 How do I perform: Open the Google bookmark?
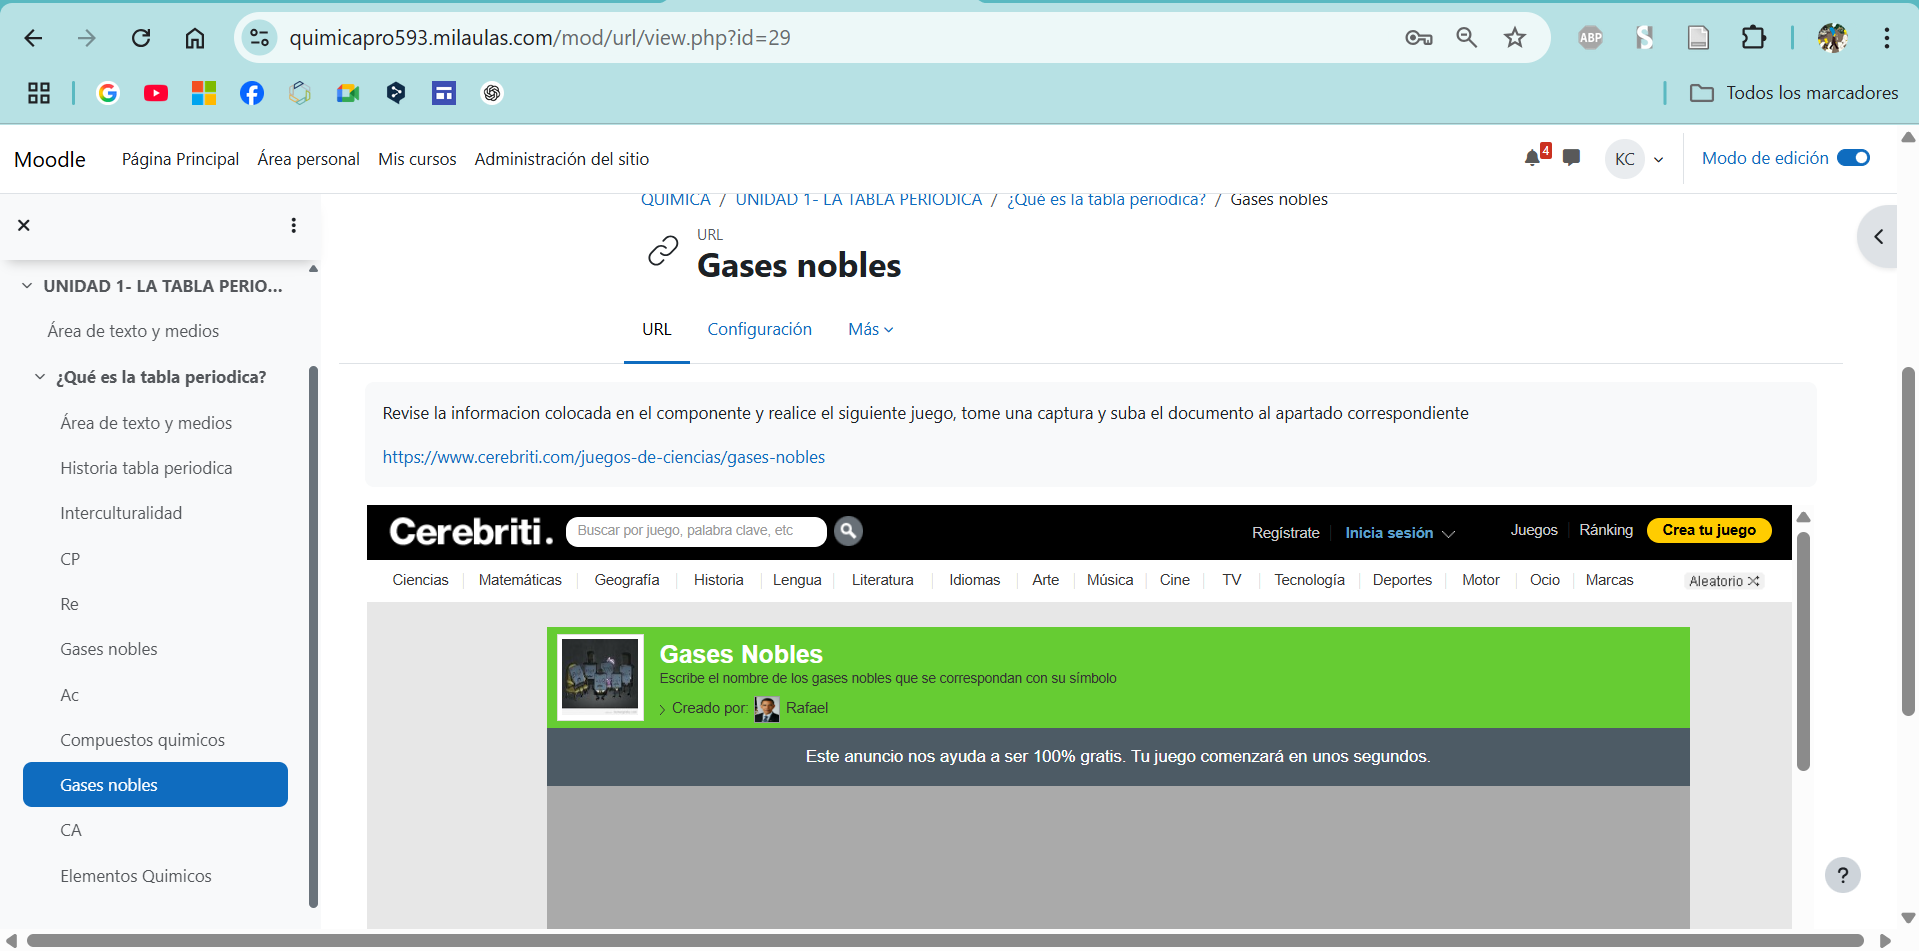(x=108, y=93)
